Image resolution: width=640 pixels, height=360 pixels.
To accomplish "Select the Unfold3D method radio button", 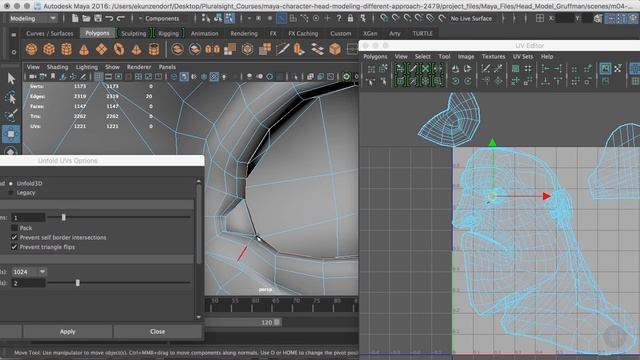I will pyautogui.click(x=11, y=184).
